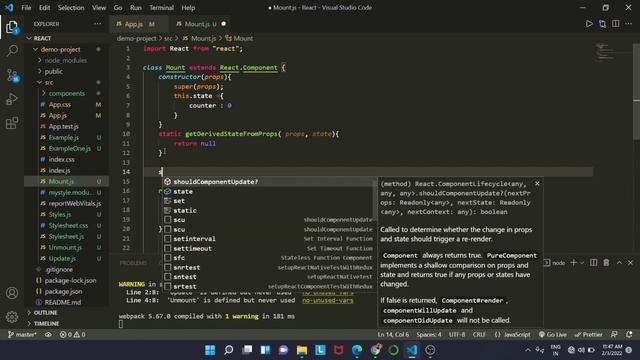This screenshot has height=360, width=640.
Task: Open File Explorer from taskbar
Action: click(302, 350)
